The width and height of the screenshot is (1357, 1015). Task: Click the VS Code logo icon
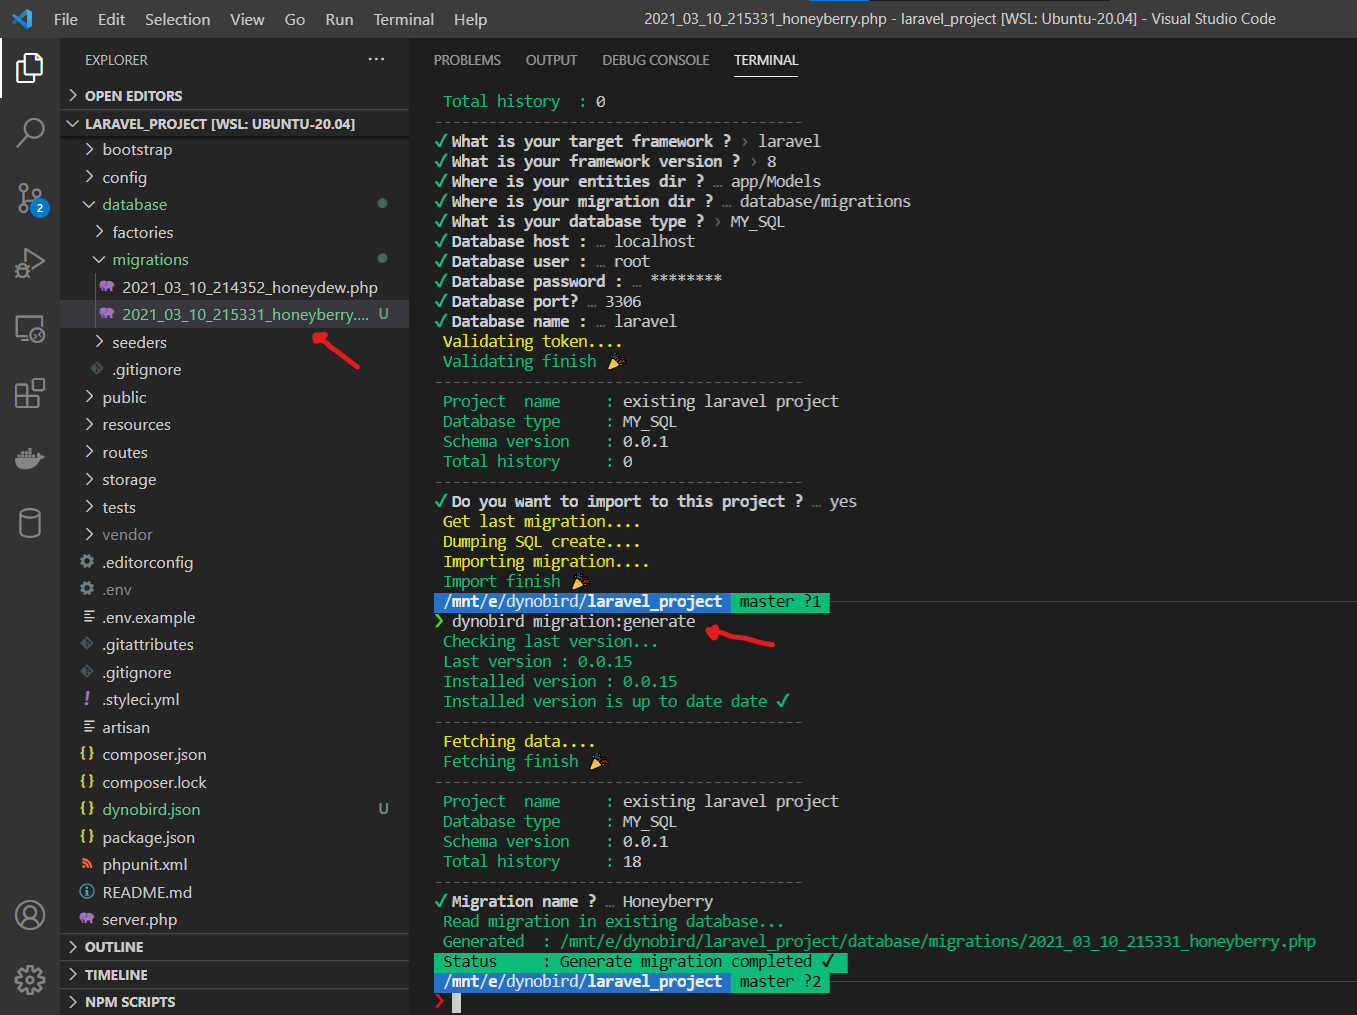[22, 19]
